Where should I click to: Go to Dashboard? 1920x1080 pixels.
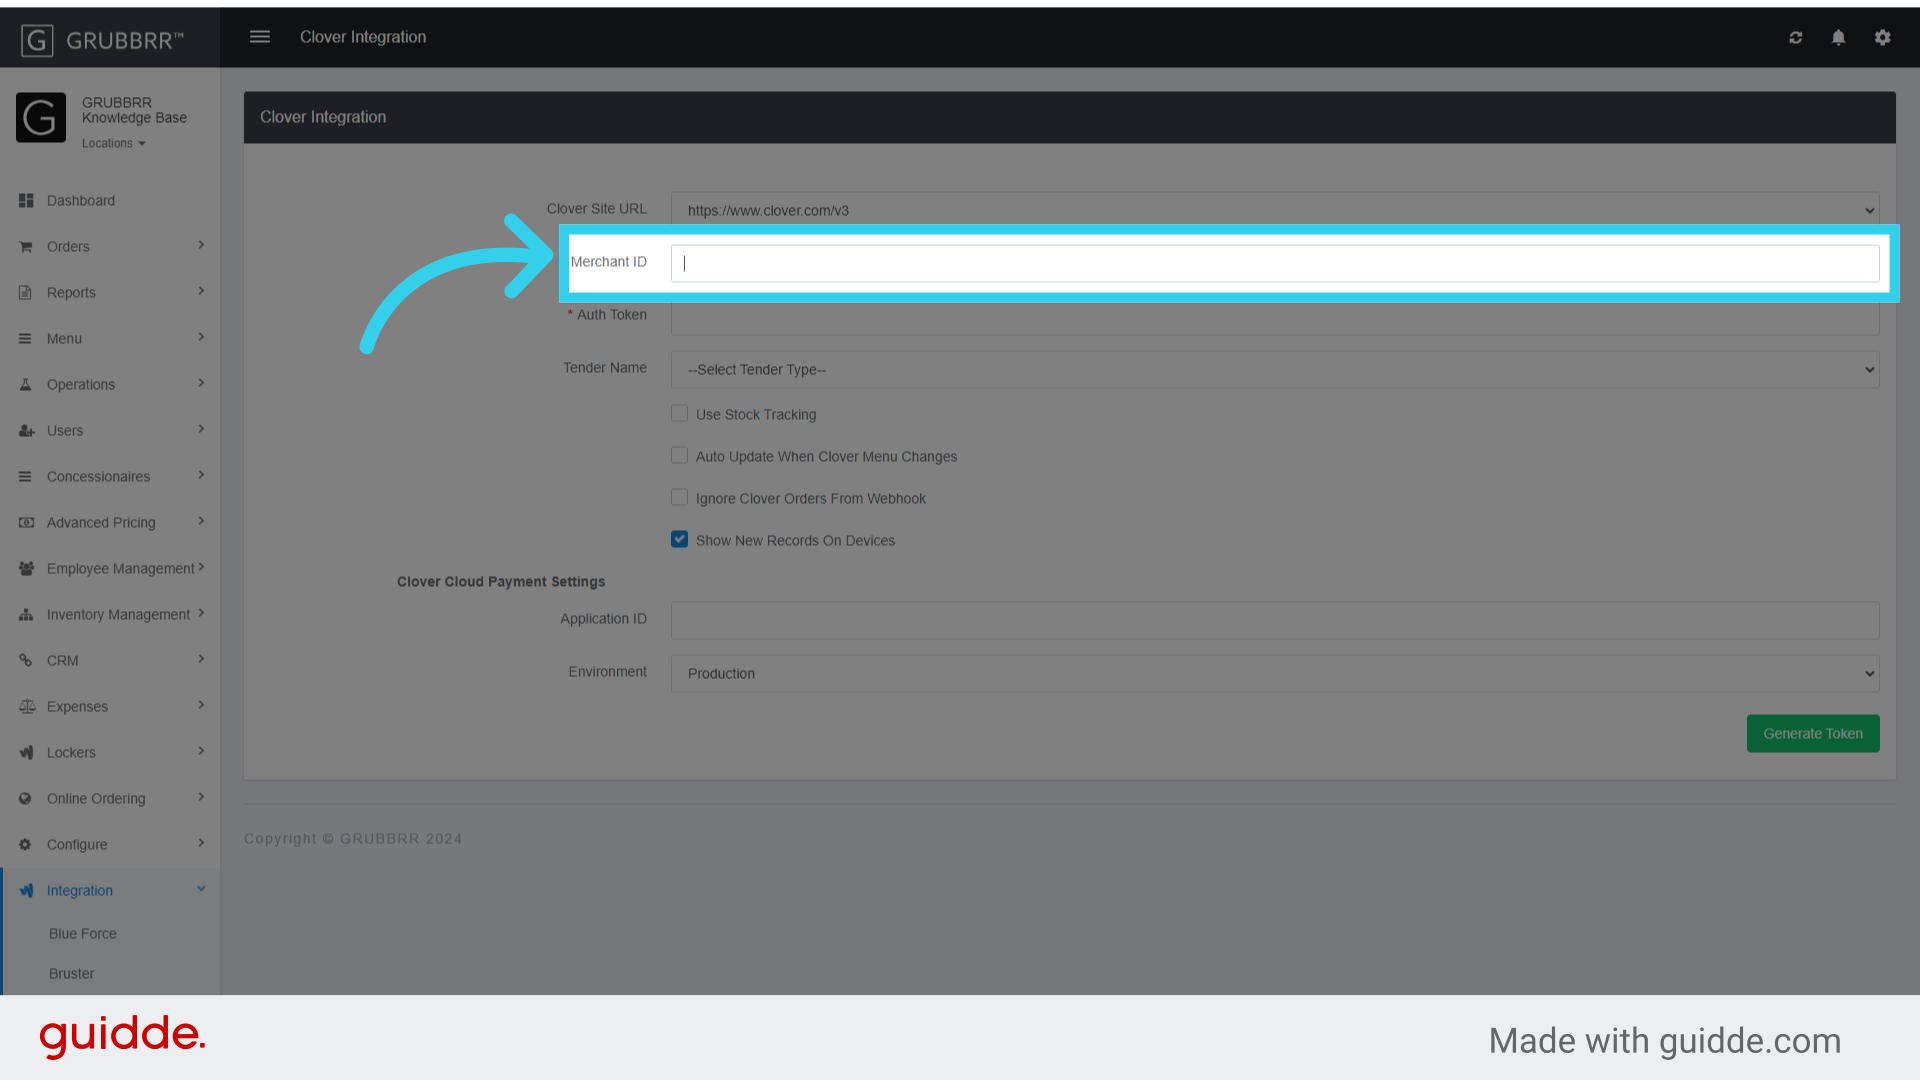[81, 201]
